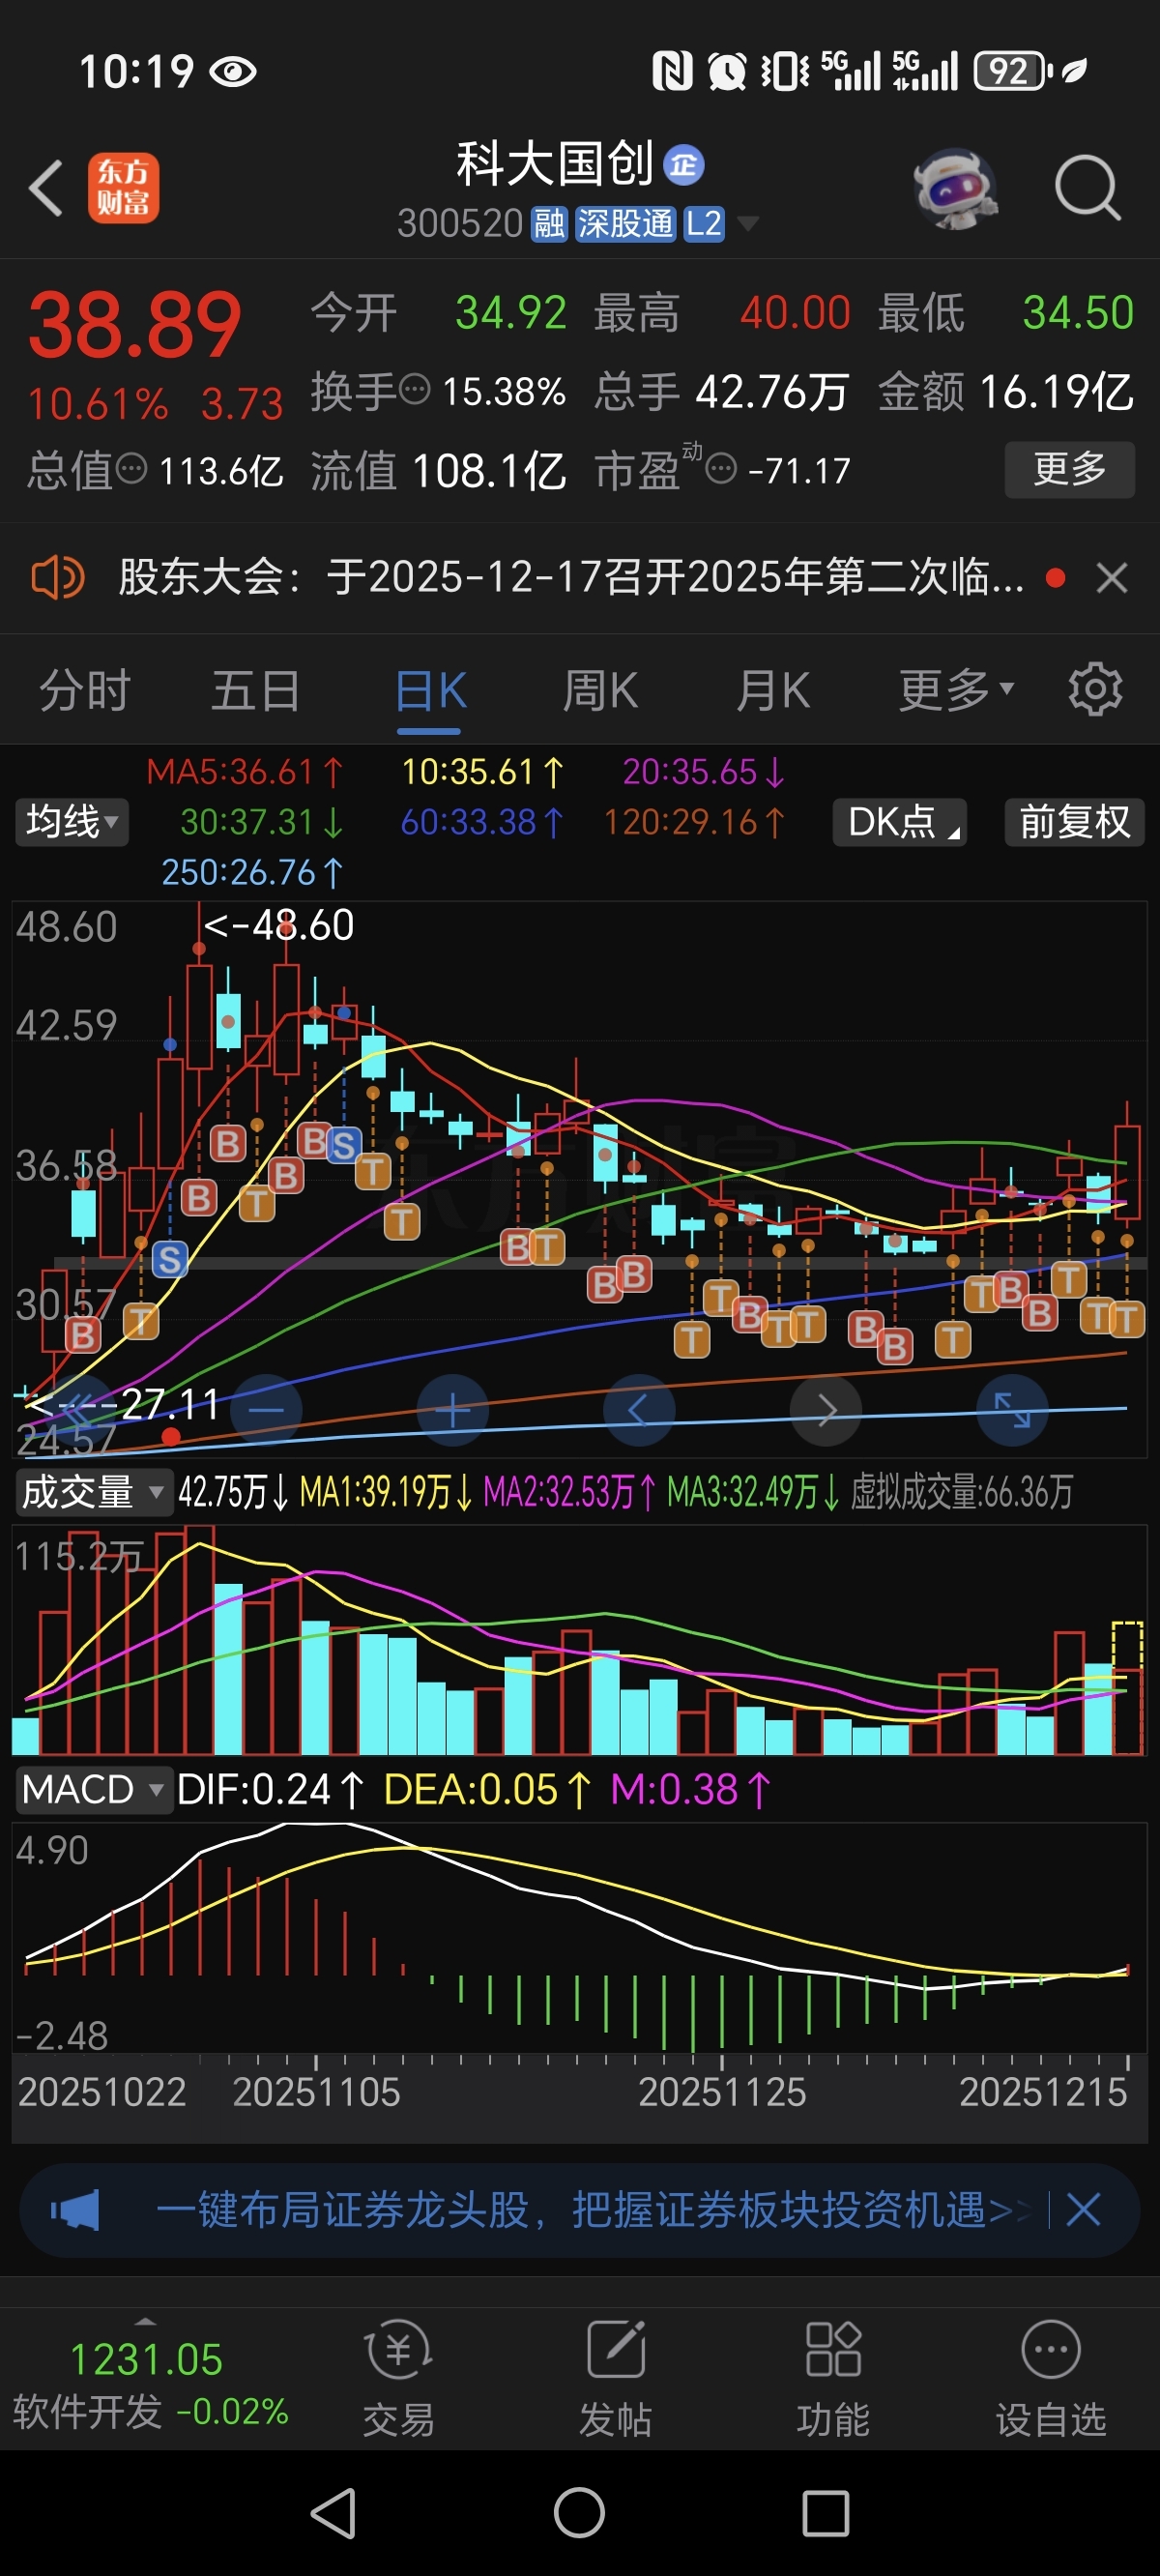
Task: Tap the blue S sell marker near 30.57
Action: point(170,1260)
